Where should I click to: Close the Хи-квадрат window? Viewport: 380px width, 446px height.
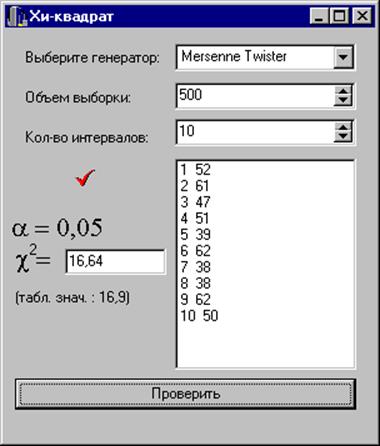362,16
